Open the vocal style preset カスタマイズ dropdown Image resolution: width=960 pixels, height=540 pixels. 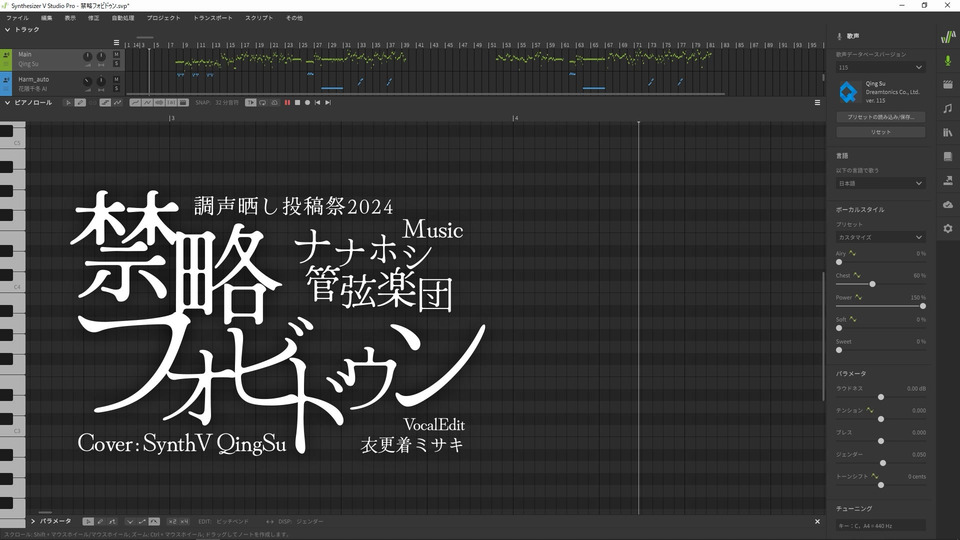coord(880,237)
